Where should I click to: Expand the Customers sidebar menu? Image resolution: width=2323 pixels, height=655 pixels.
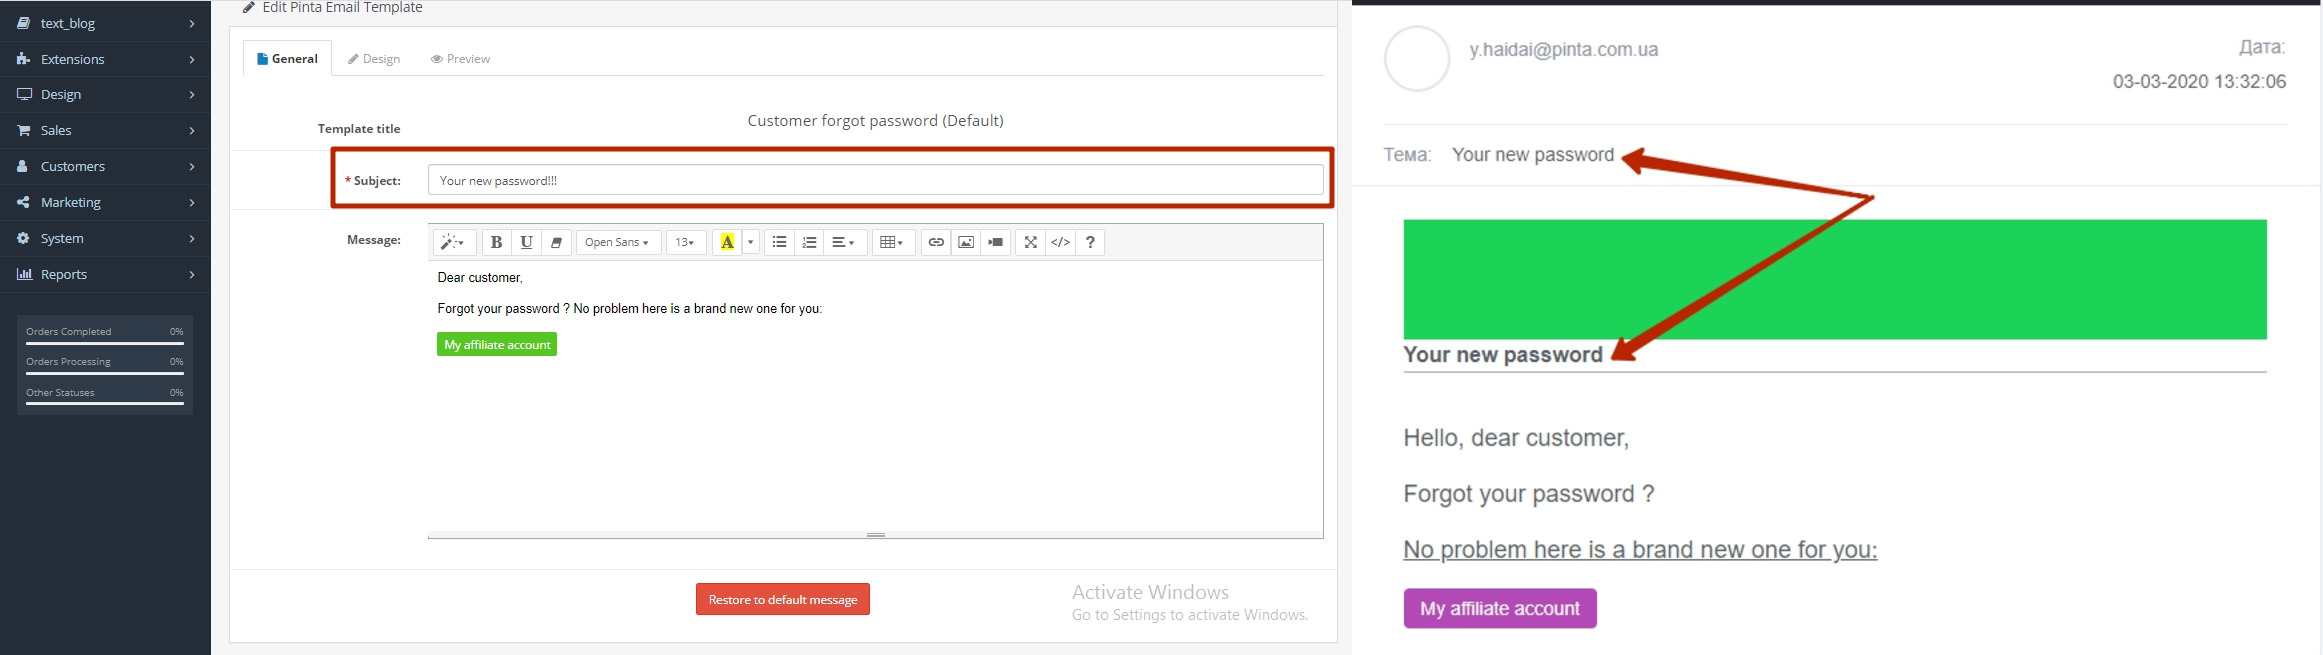click(105, 166)
